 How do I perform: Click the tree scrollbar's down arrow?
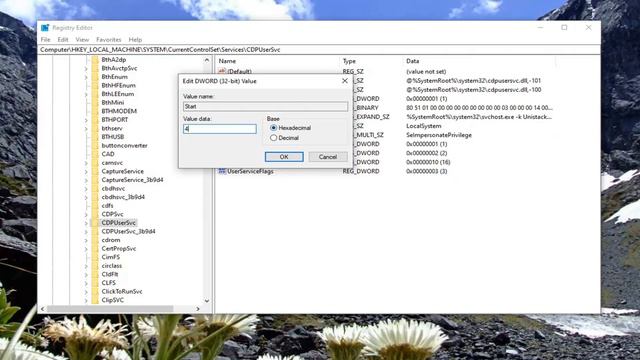click(x=207, y=301)
